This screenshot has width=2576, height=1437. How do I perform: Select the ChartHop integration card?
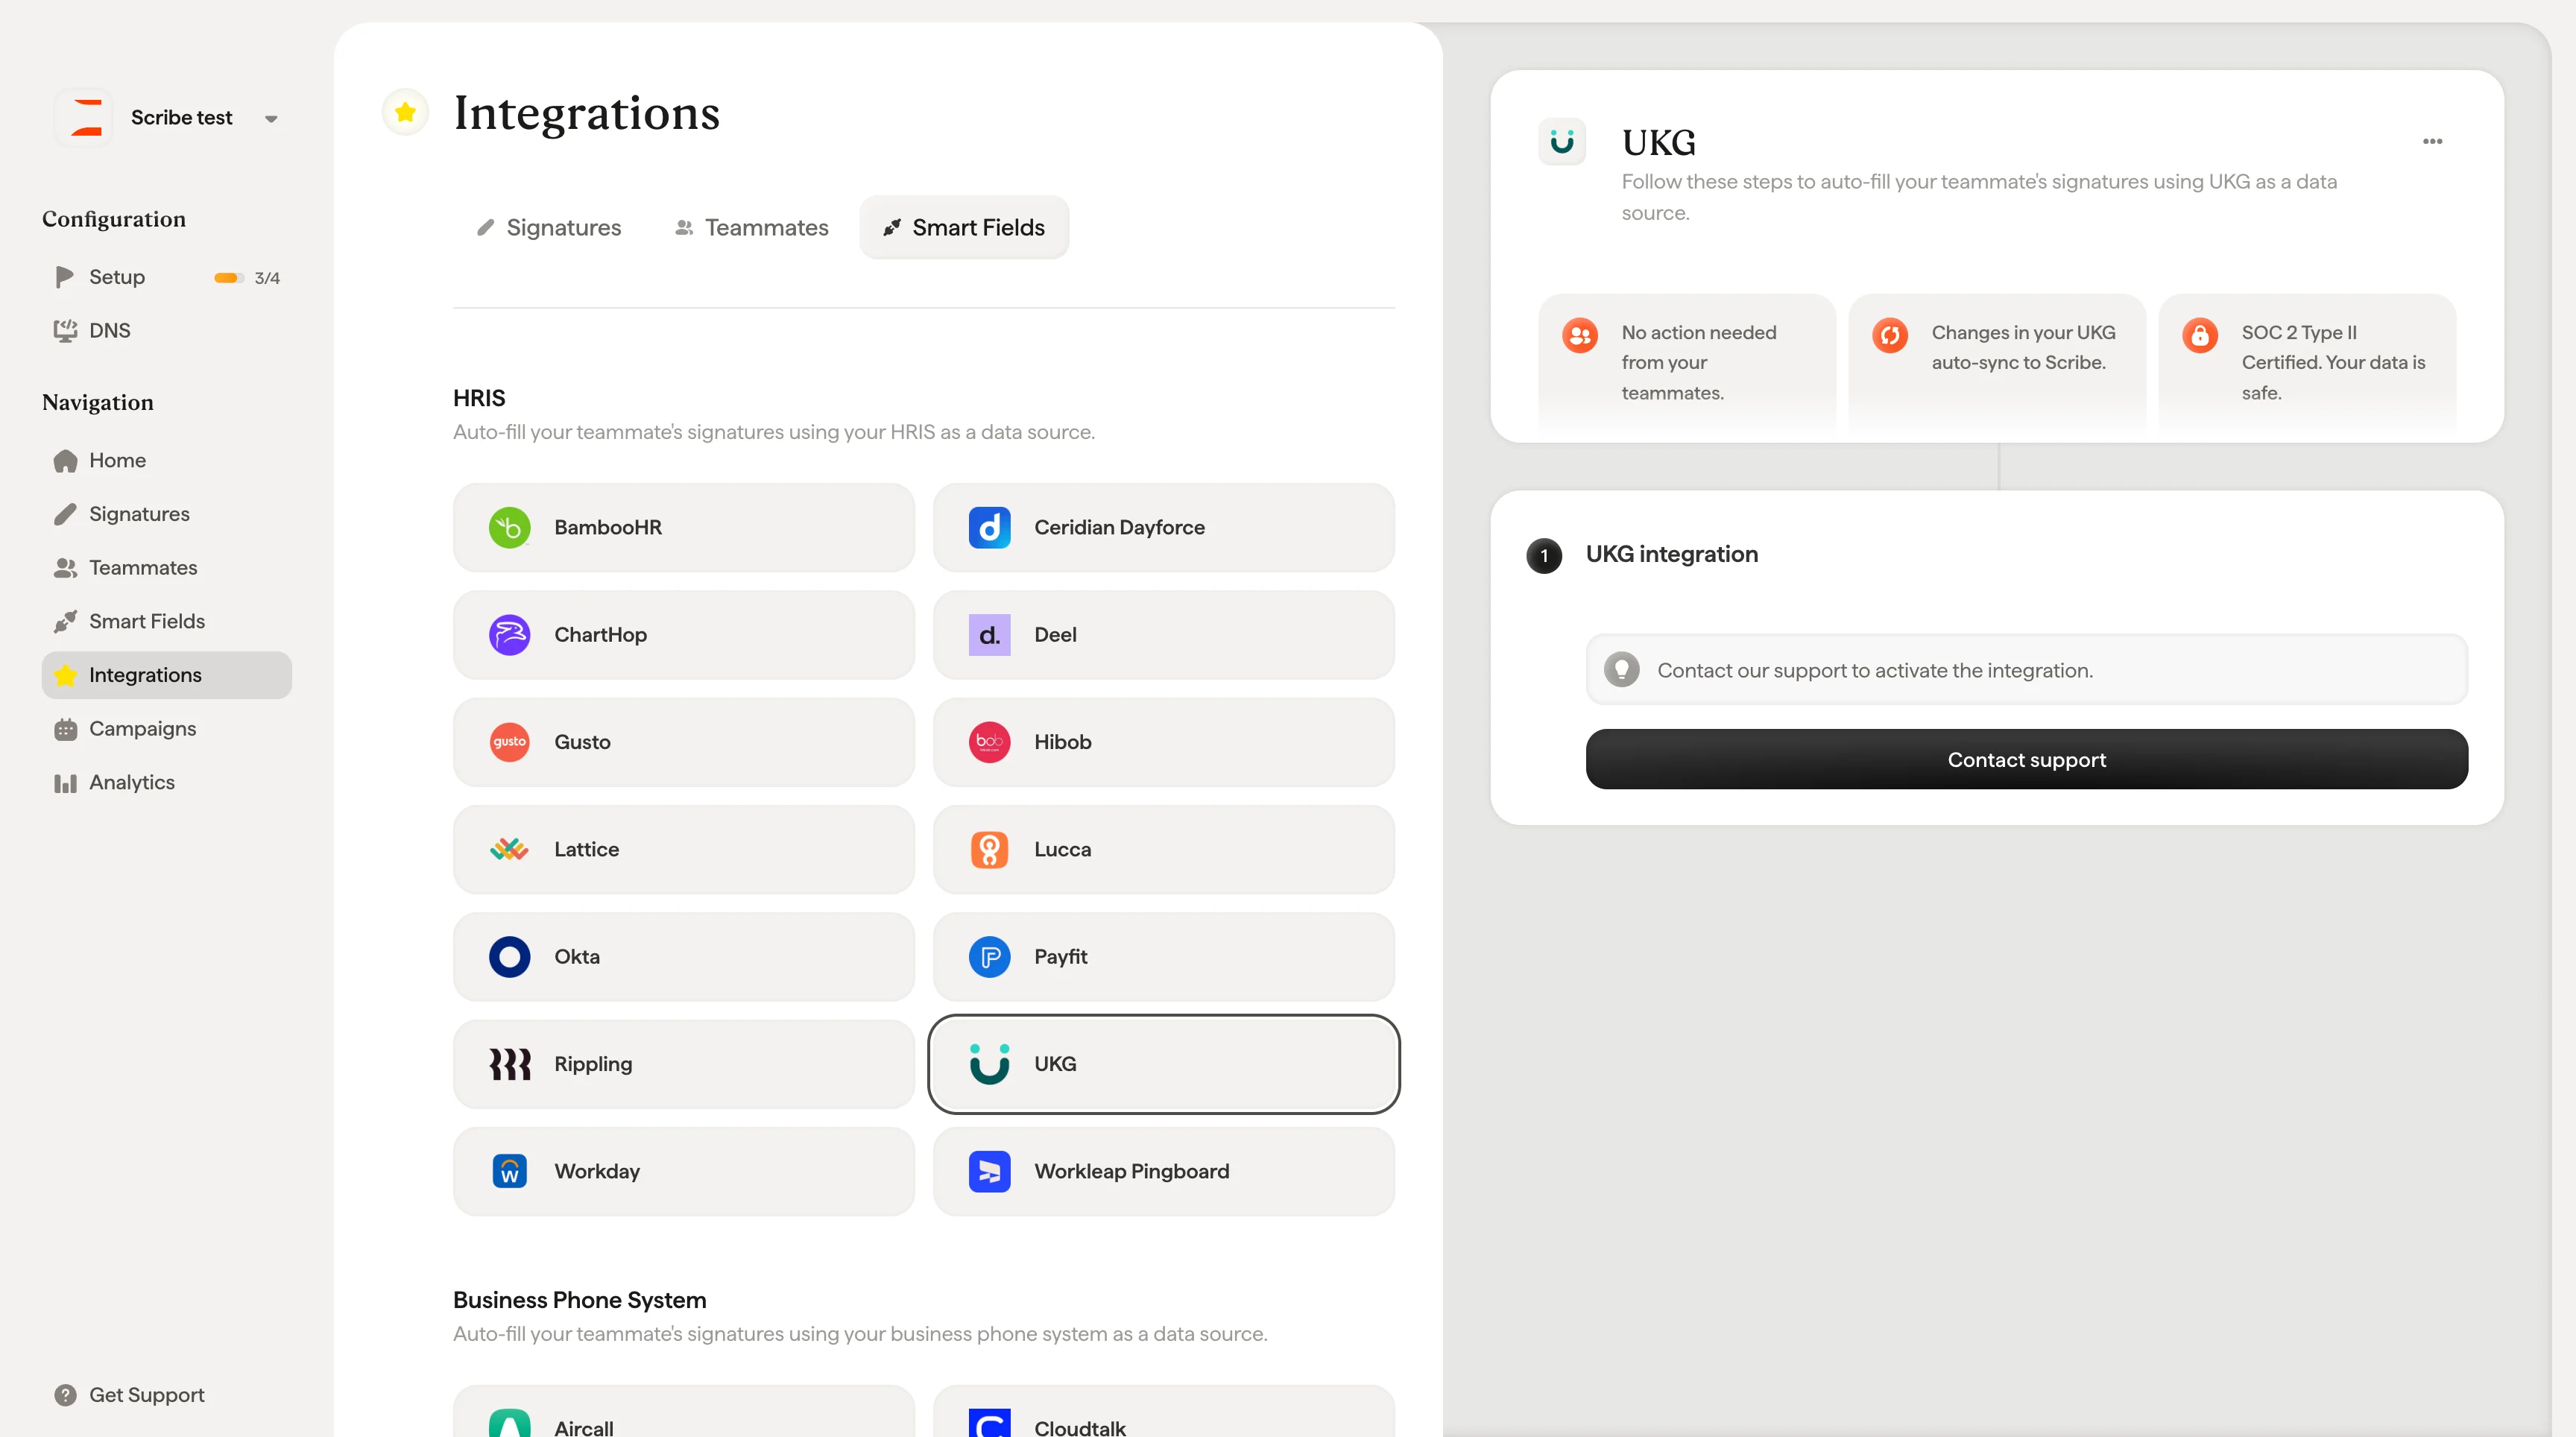(683, 635)
